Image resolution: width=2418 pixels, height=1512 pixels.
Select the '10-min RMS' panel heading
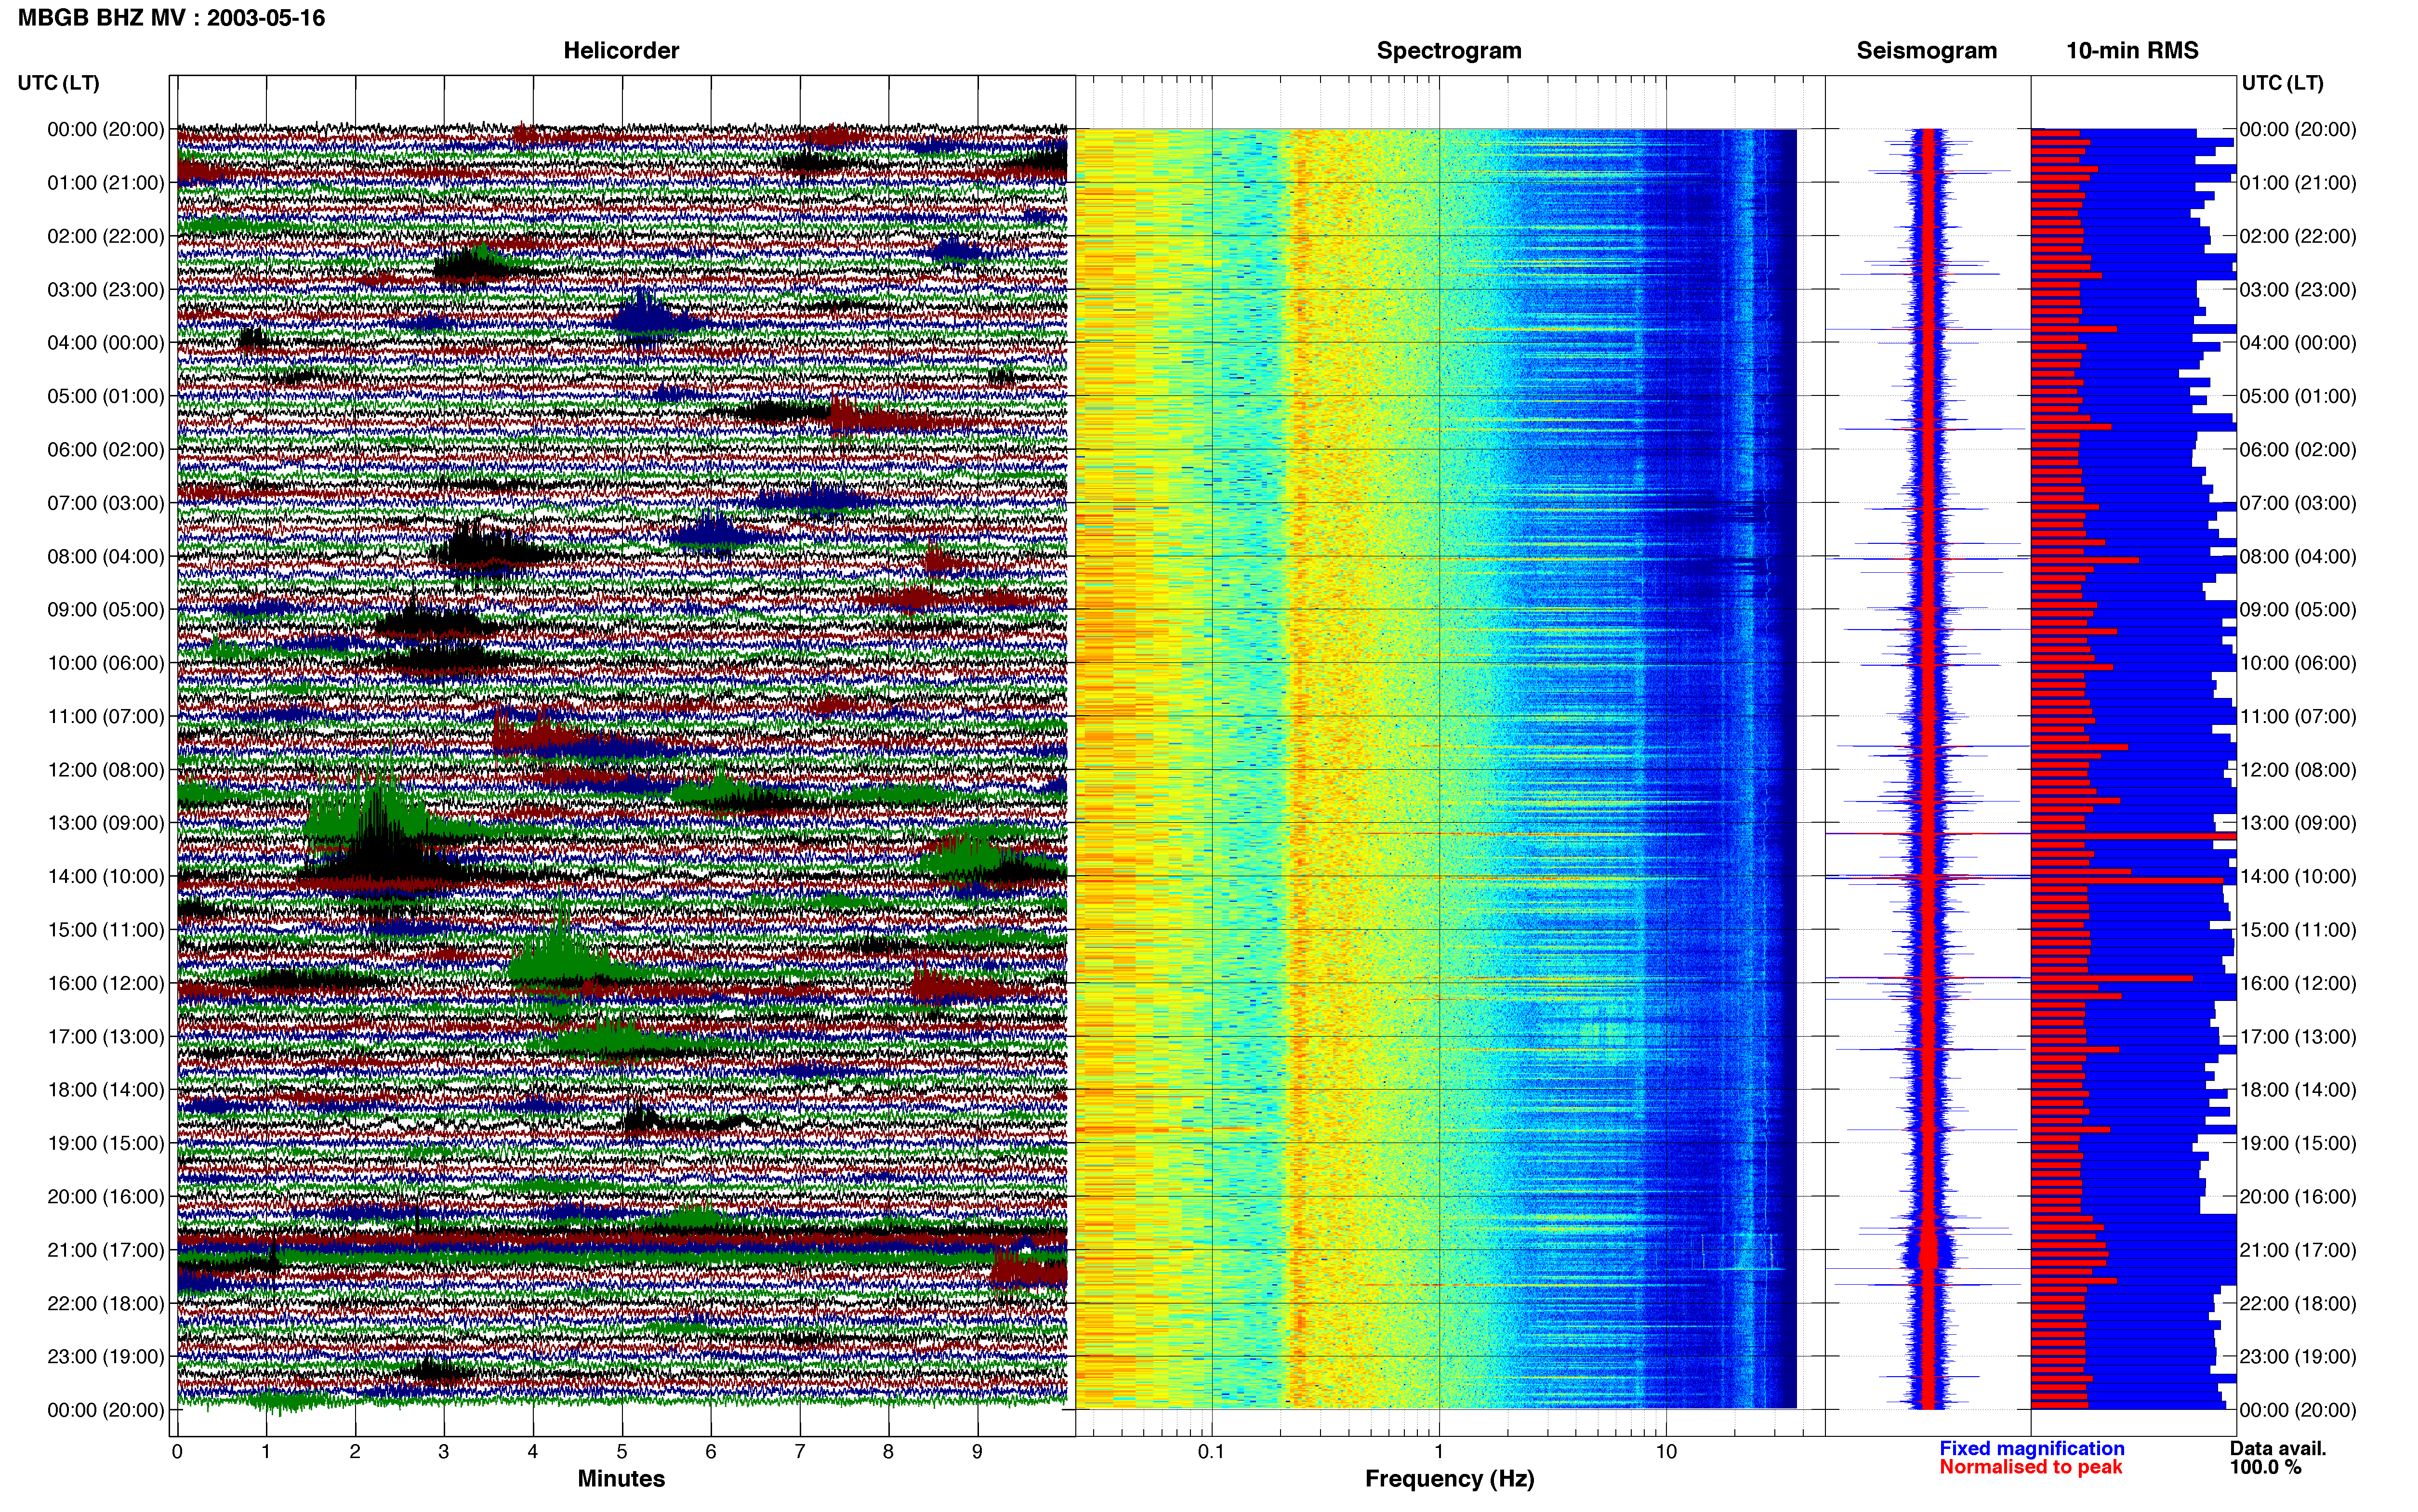tap(2132, 50)
